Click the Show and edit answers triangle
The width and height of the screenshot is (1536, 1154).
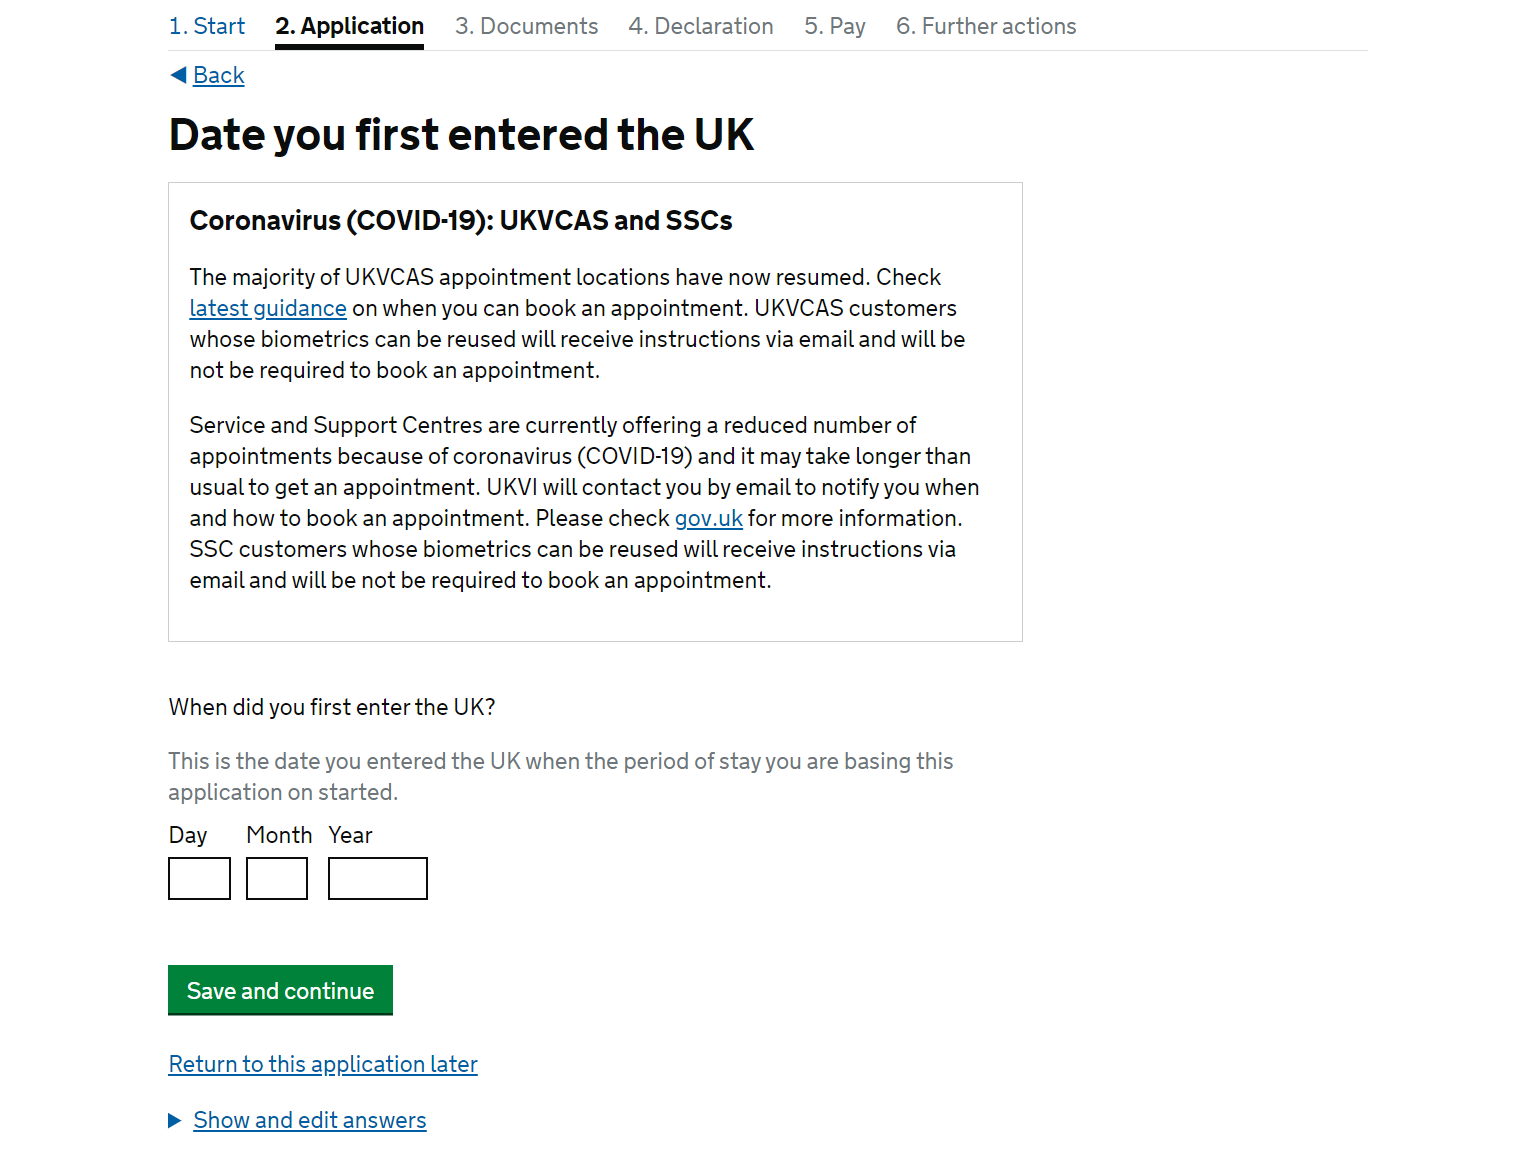[x=175, y=1121]
